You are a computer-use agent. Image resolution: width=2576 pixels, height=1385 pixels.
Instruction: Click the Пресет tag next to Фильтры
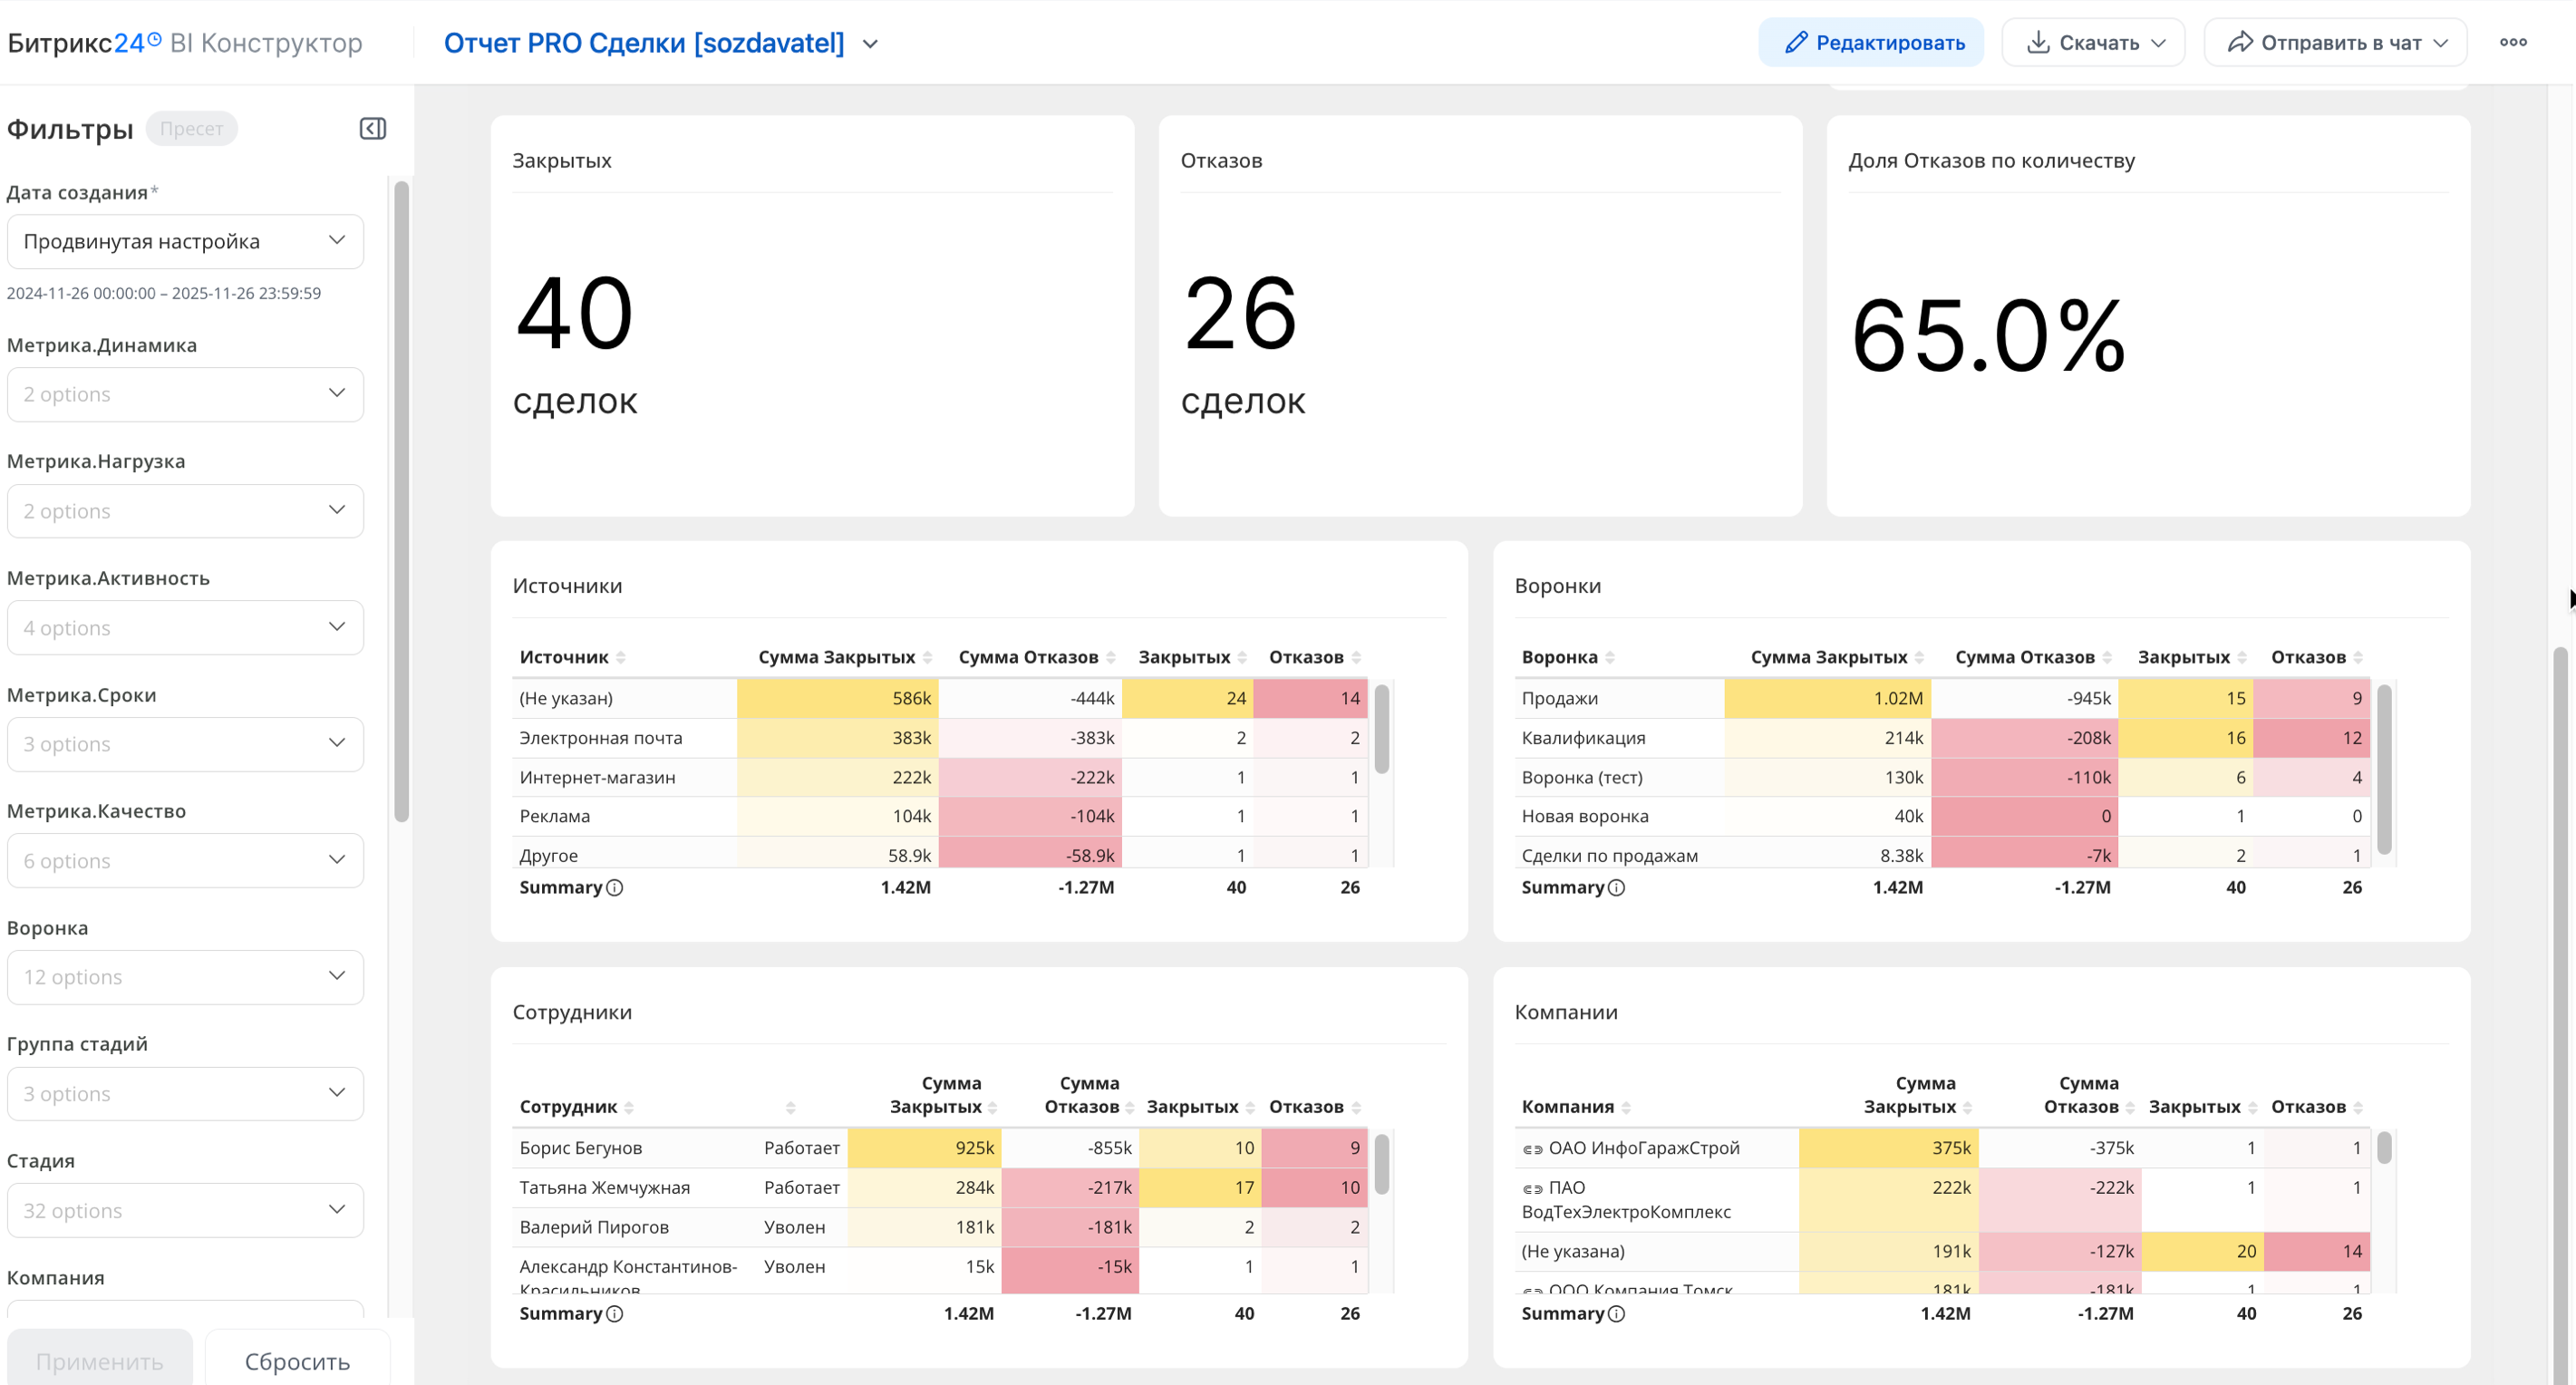tap(191, 129)
